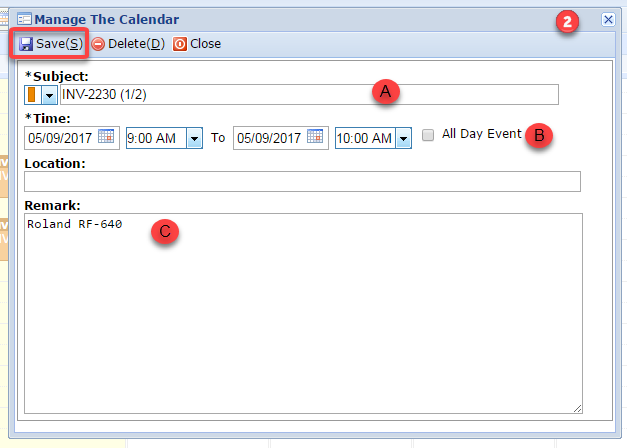The image size is (627, 448).
Task: Click the 9:00 AM start time text
Action: pos(152,138)
